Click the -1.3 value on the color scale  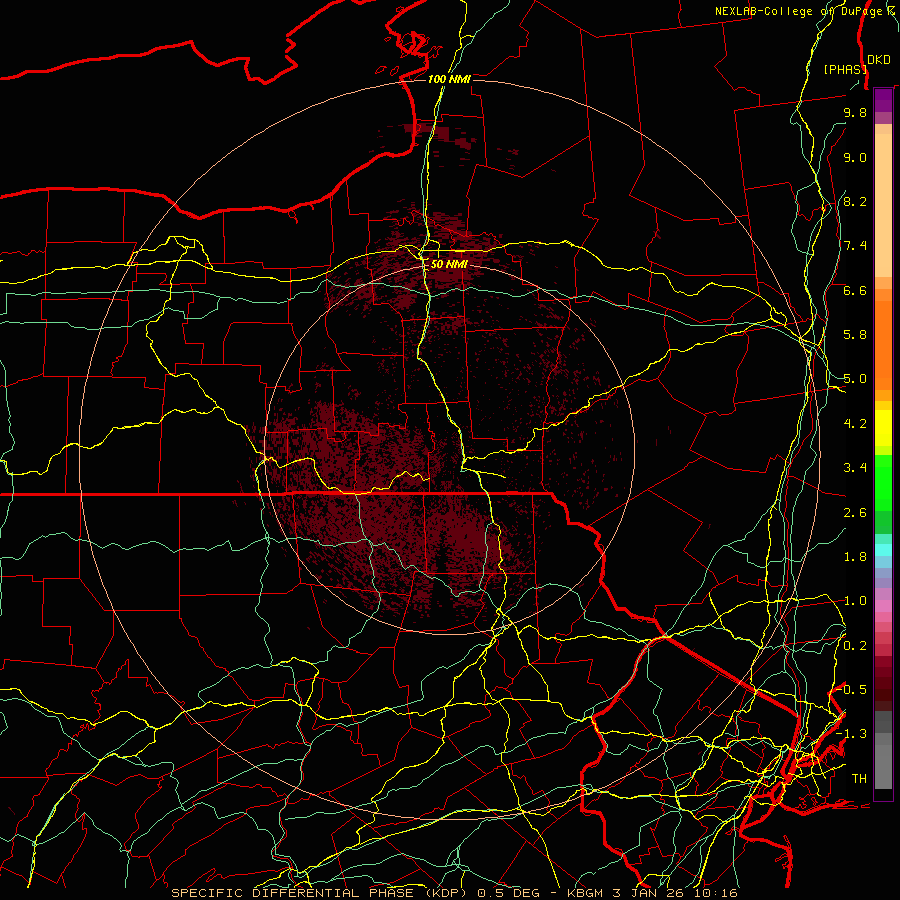coord(852,734)
